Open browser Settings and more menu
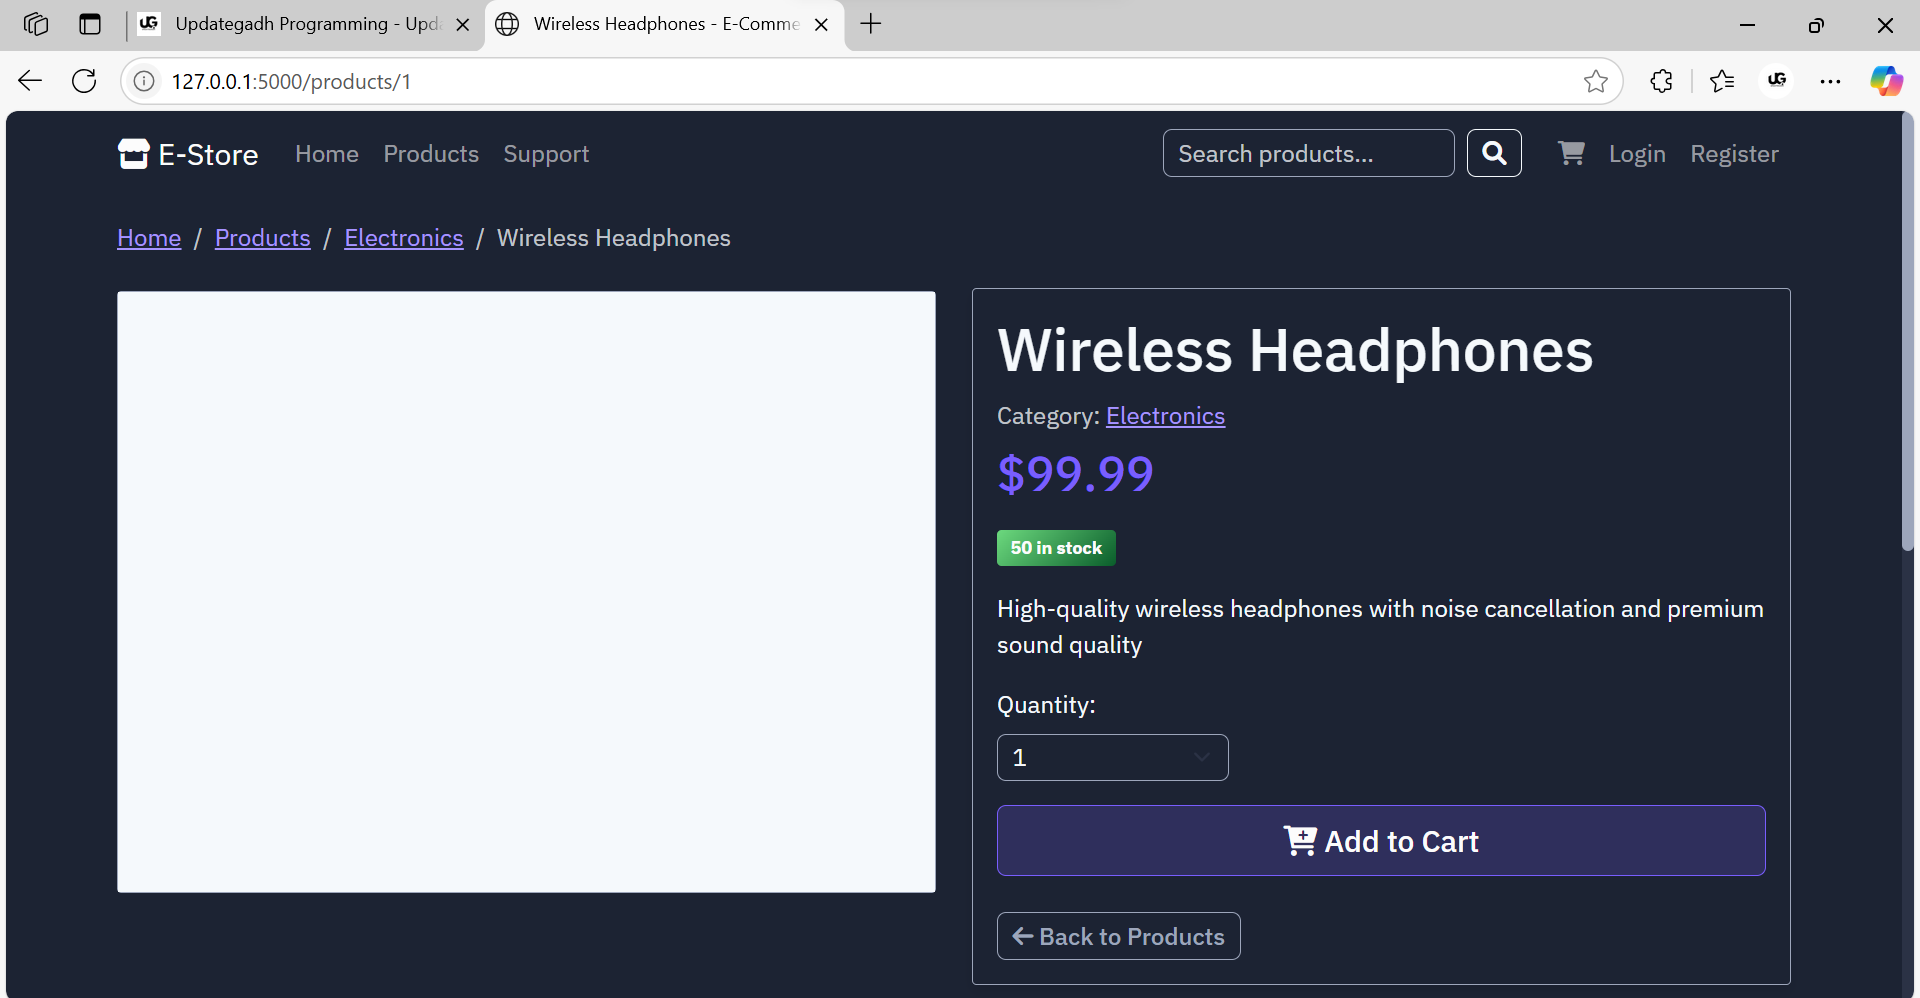 coord(1830,81)
